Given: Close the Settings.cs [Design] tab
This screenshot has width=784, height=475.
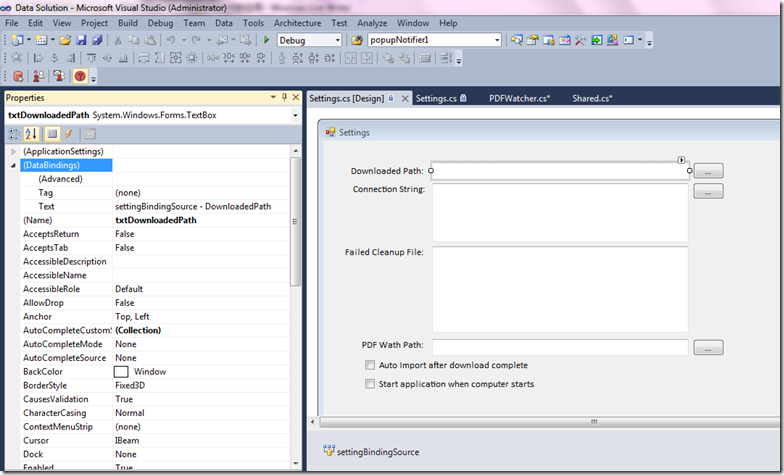Looking at the screenshot, I should pyautogui.click(x=405, y=98).
